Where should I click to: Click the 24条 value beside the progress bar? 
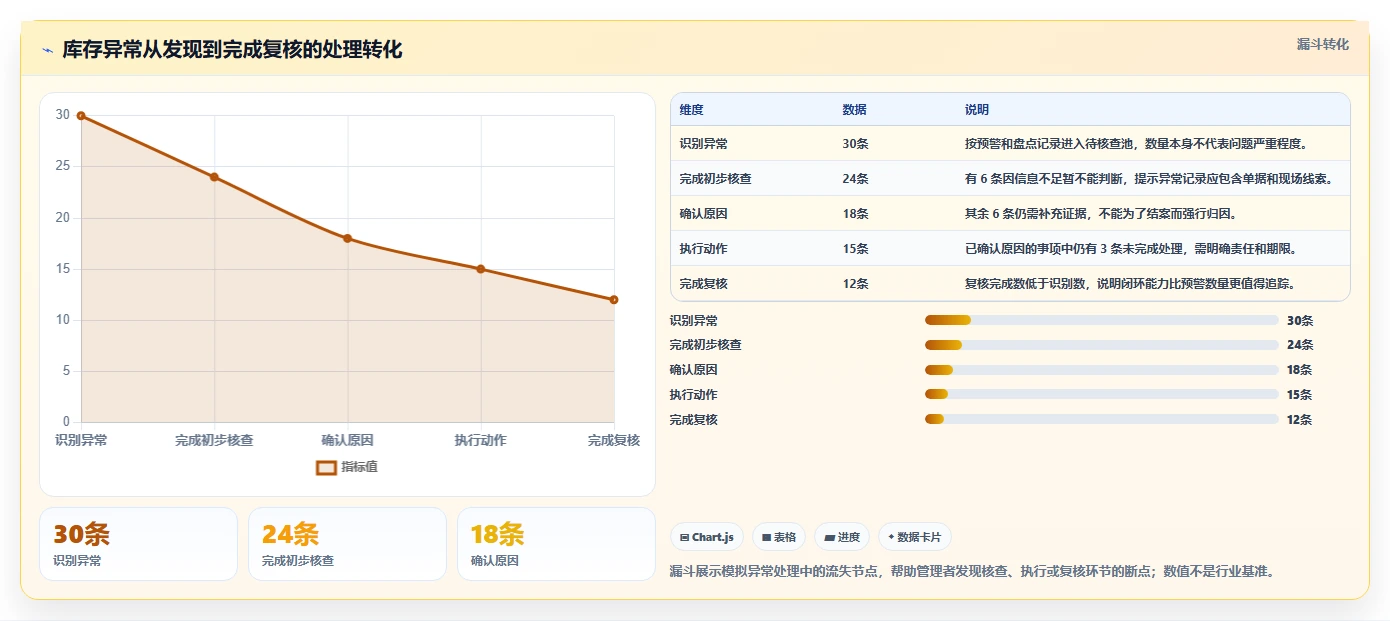tap(1300, 345)
